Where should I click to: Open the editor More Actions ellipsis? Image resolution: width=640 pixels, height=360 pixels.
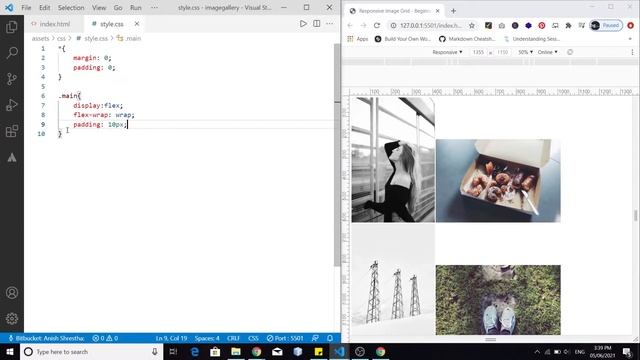(x=329, y=24)
